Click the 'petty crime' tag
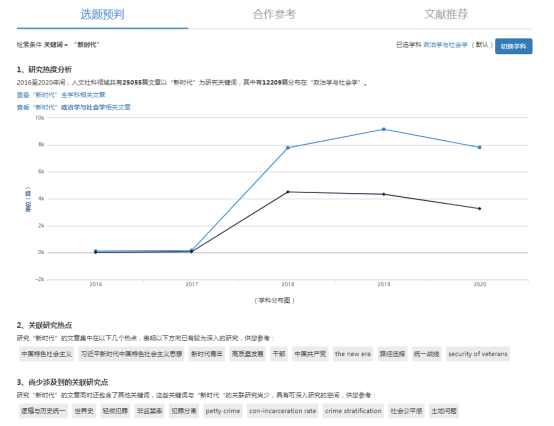 [x=223, y=411]
